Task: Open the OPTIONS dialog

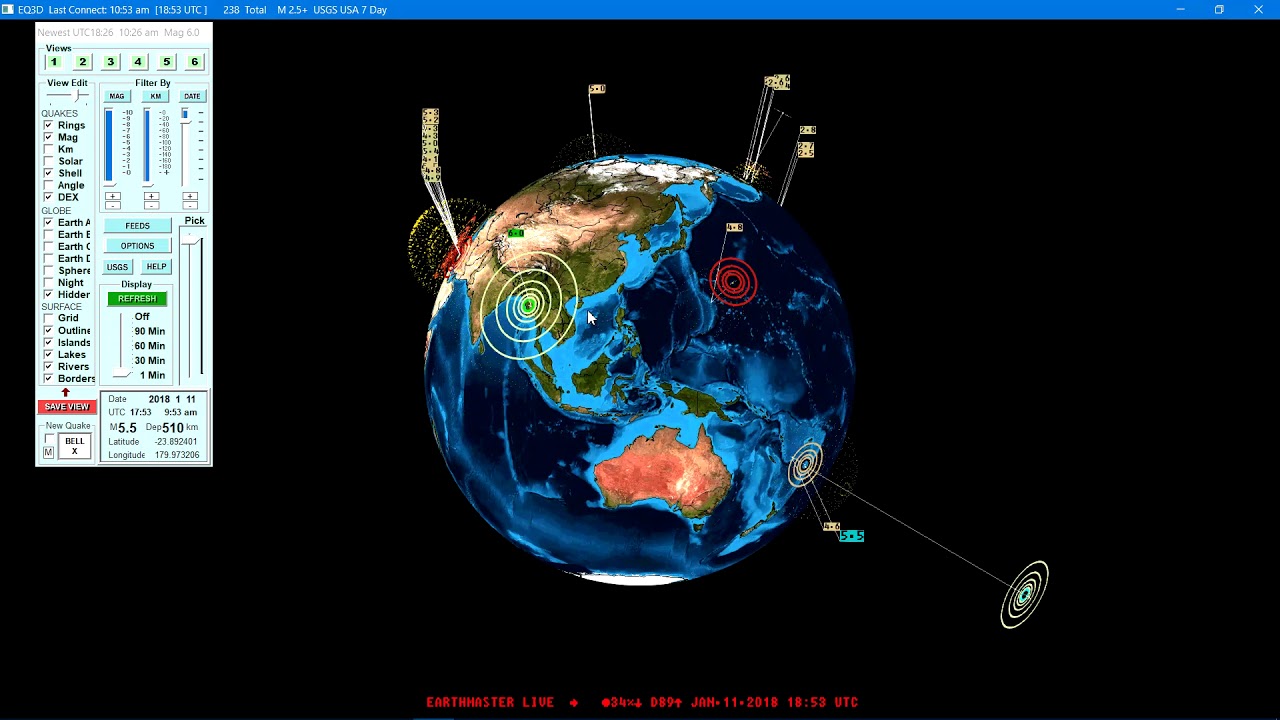Action: (x=137, y=246)
